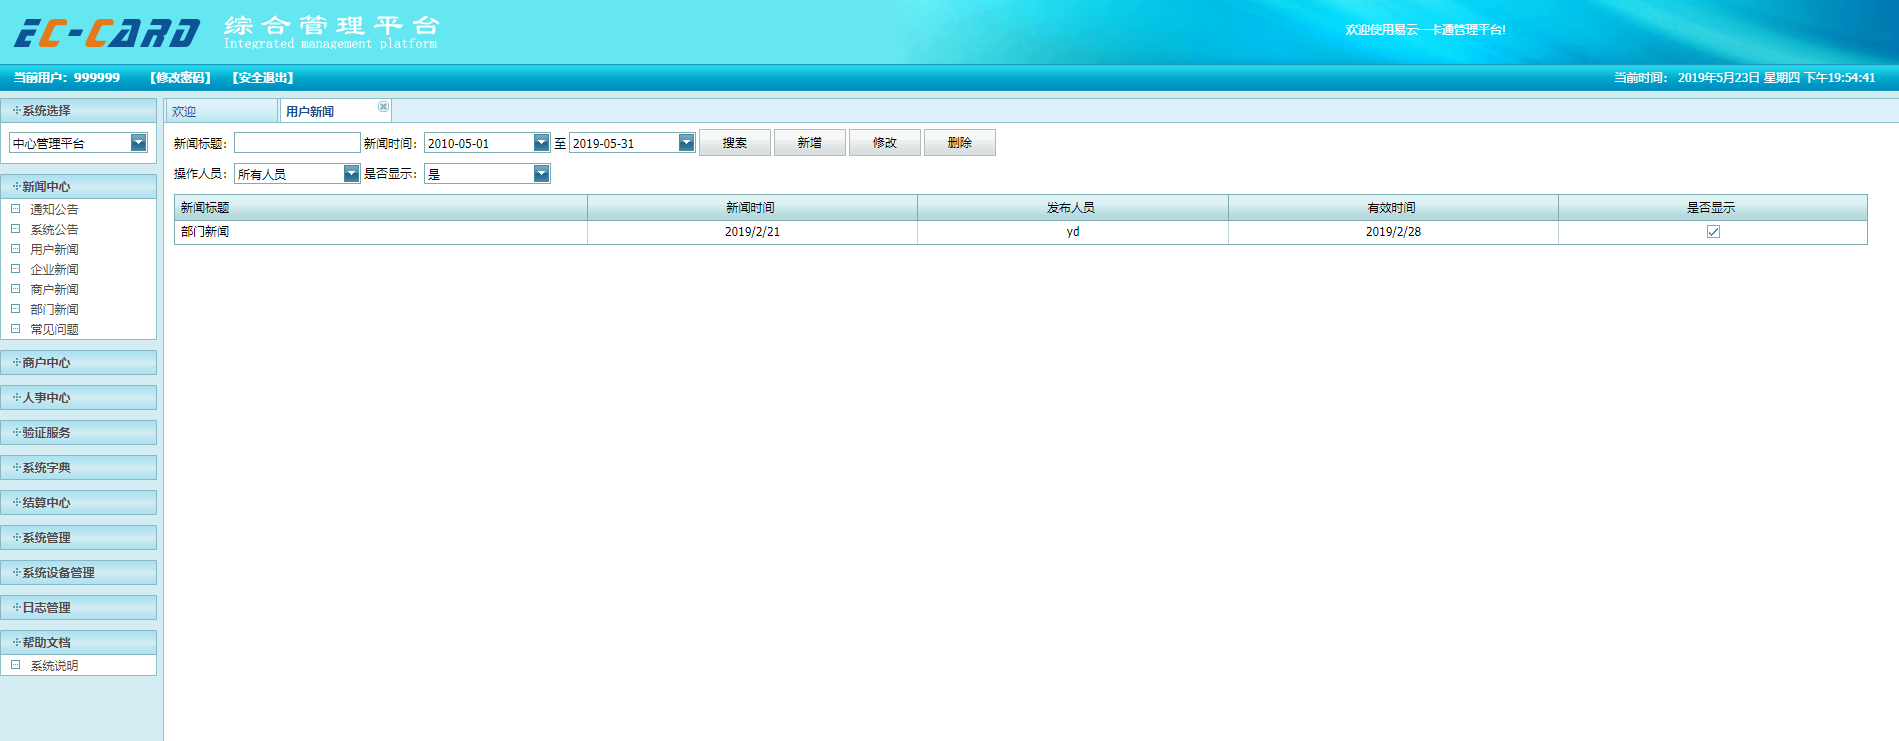1899x741 pixels.
Task: Expand the 系统管理 section
Action: pos(79,538)
